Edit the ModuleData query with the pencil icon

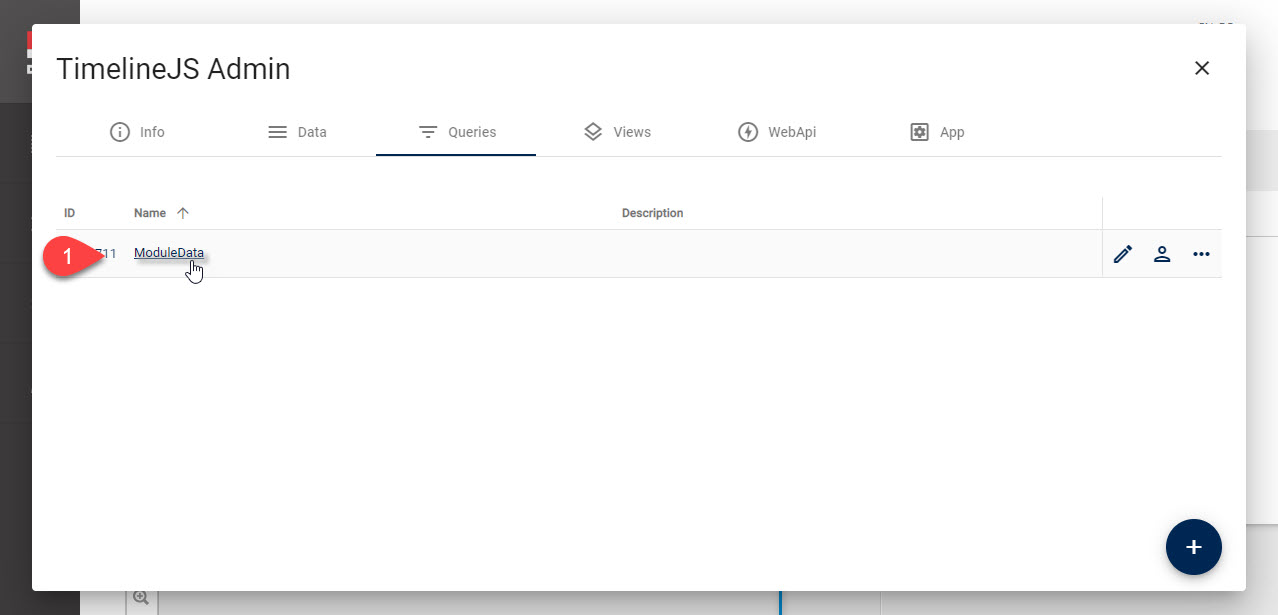coord(1123,254)
